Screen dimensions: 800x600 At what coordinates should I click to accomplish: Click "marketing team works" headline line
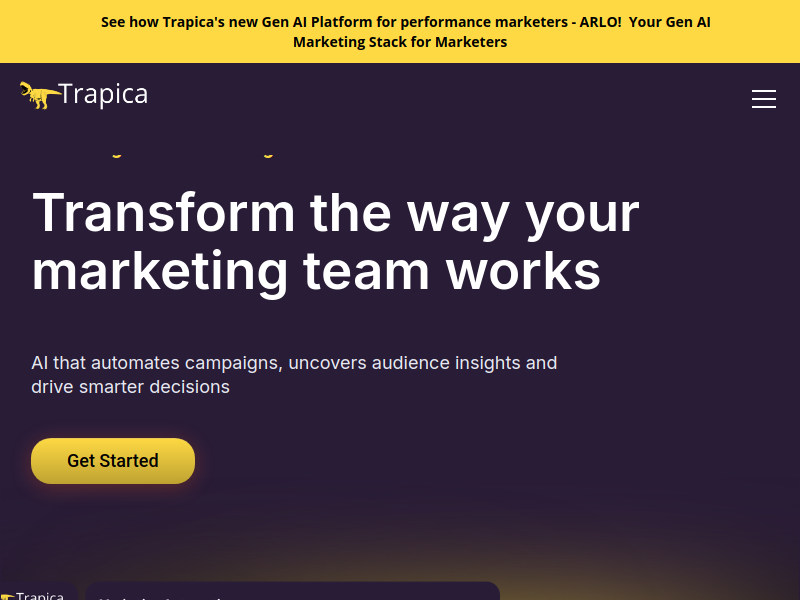point(316,270)
